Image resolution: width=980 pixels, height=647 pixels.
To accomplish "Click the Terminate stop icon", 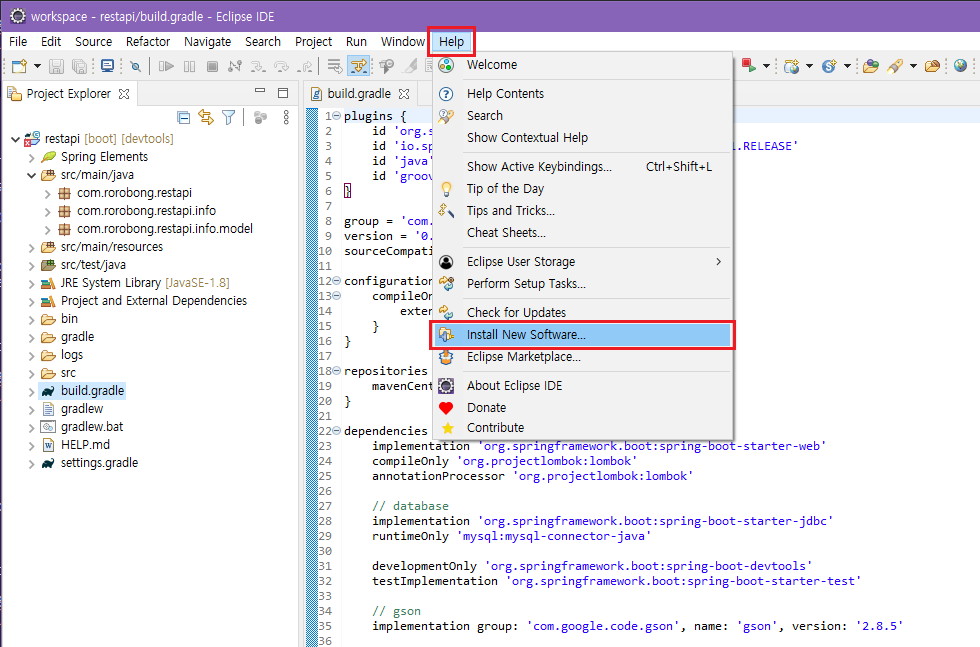I will coord(212,66).
